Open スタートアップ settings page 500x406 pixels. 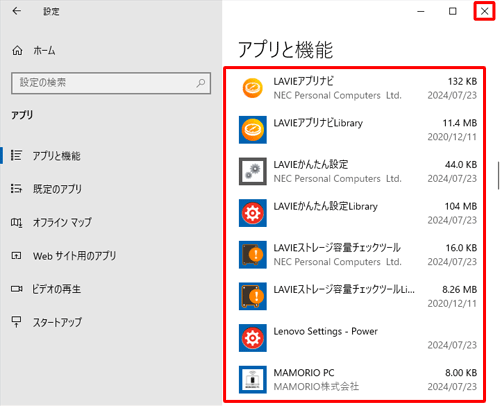tap(57, 322)
